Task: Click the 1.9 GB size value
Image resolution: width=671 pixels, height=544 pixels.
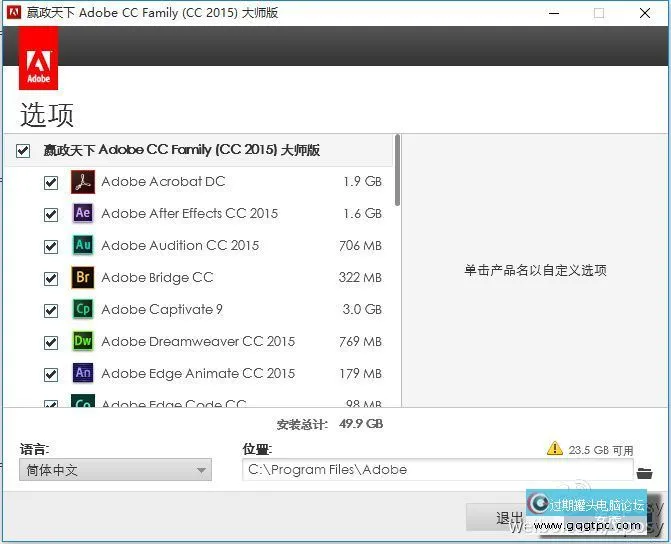Action: click(x=362, y=181)
